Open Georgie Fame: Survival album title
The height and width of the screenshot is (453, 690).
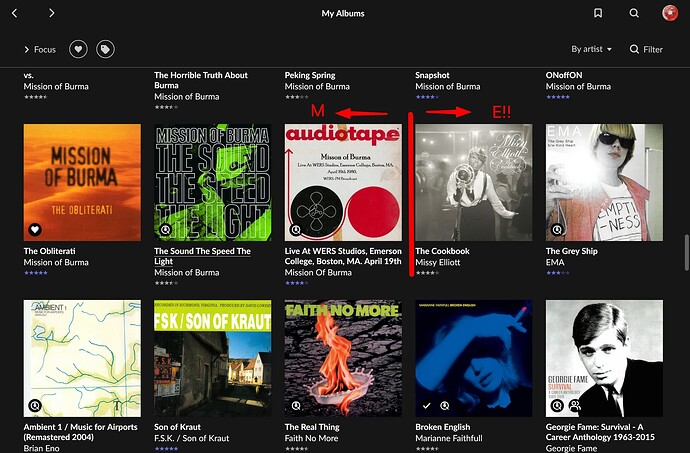pyautogui.click(x=600, y=432)
